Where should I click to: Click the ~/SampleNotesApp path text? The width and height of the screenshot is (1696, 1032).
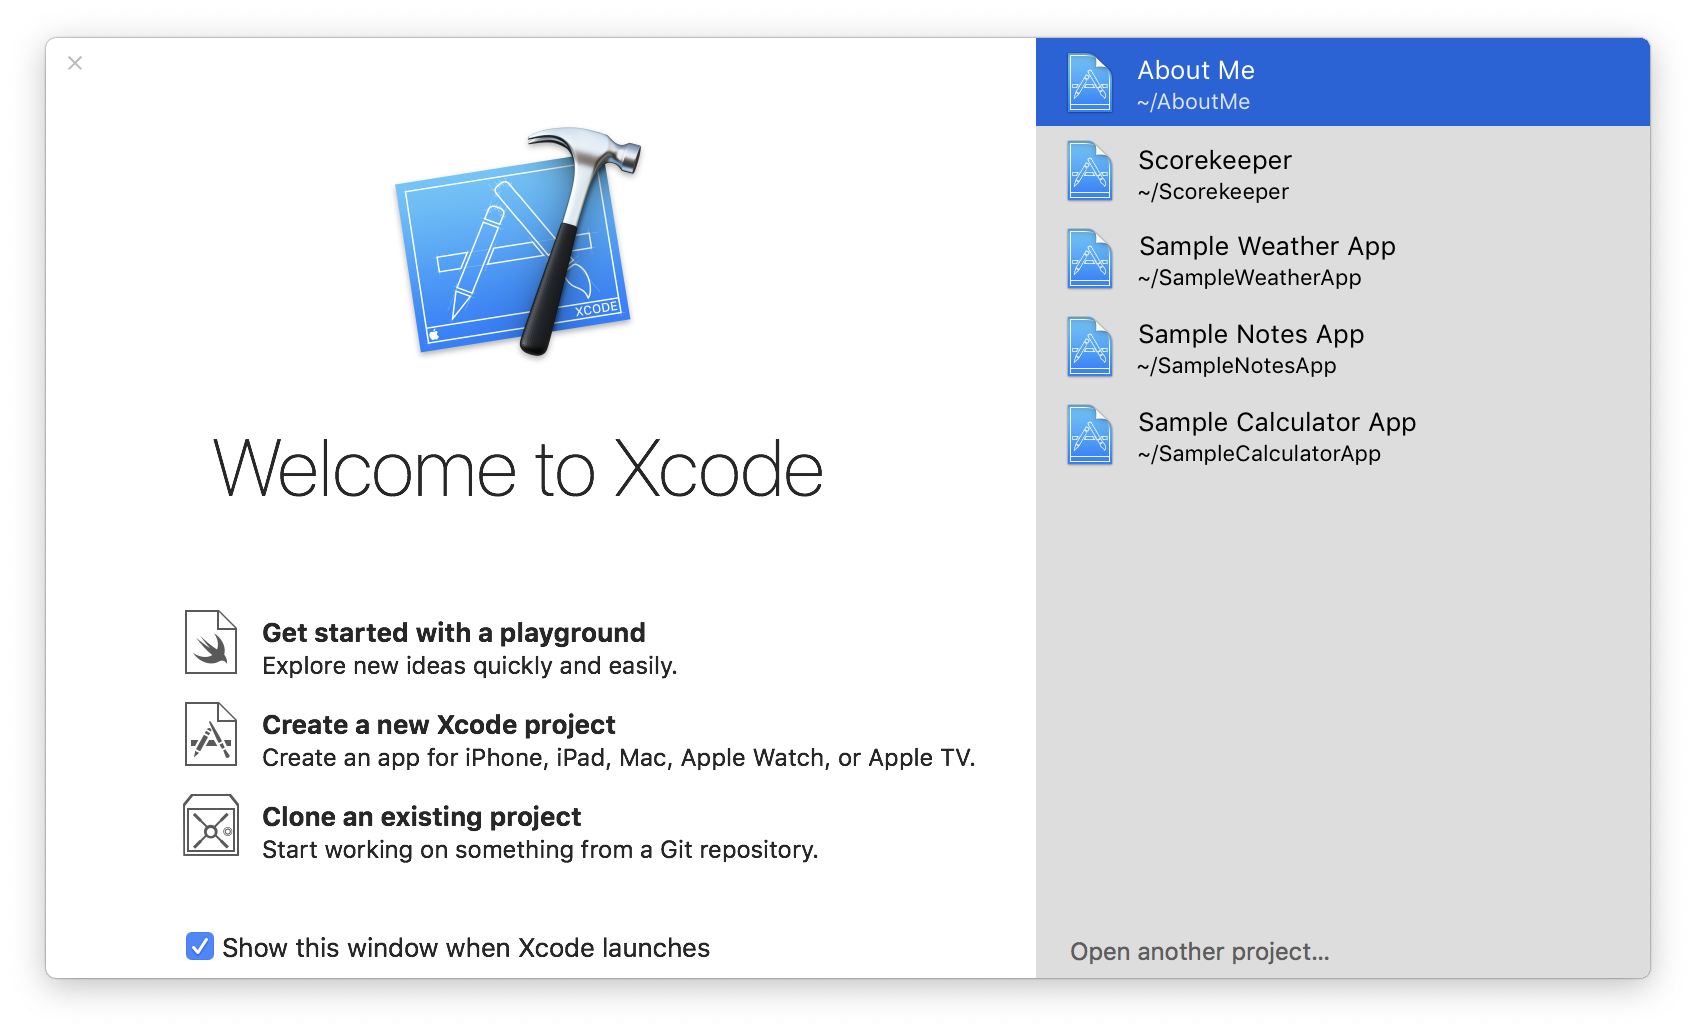click(1237, 366)
